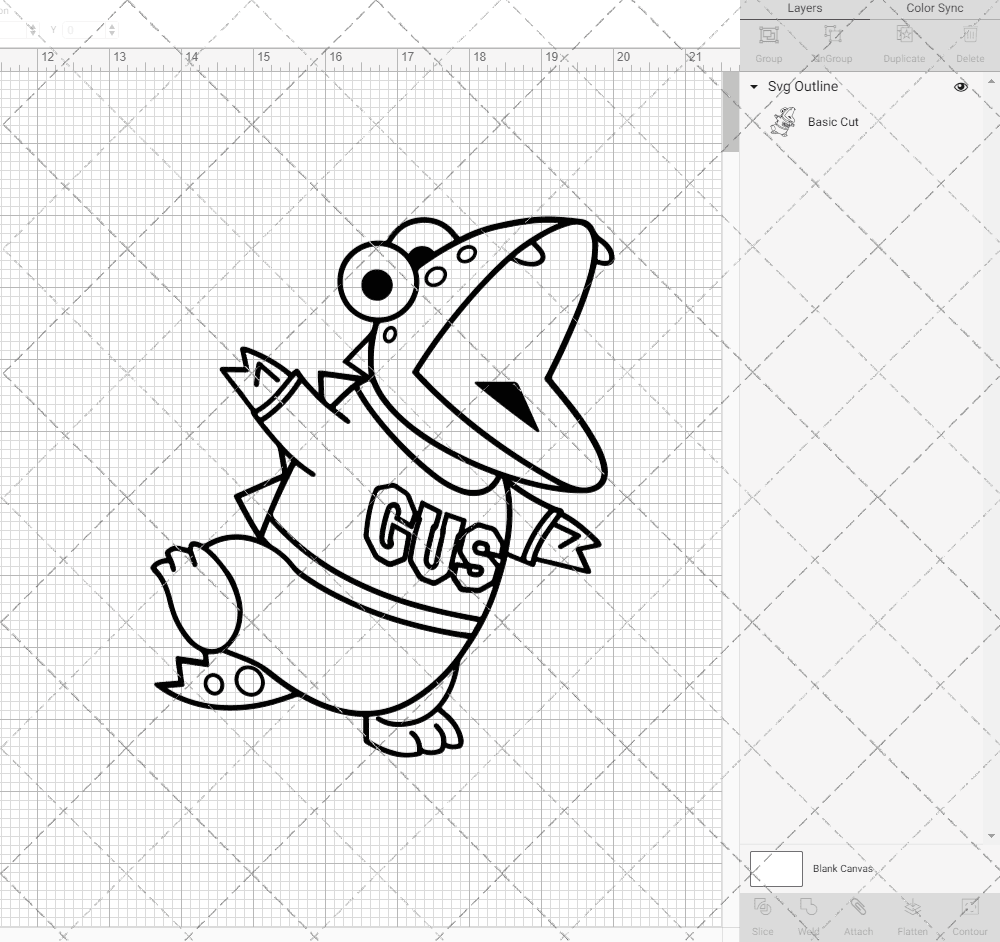Open the Blank Canvas color swatch
1000x942 pixels.
click(x=776, y=868)
